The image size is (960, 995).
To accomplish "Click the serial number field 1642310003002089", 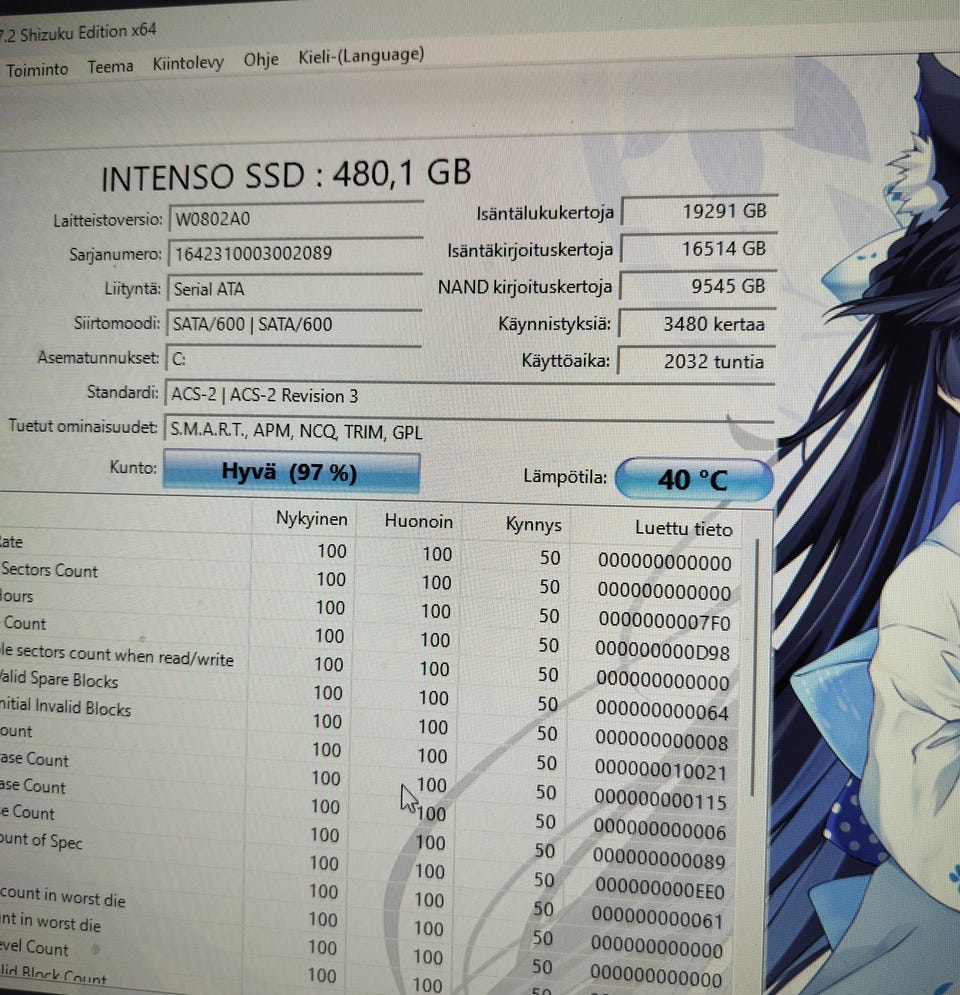I will click(295, 254).
